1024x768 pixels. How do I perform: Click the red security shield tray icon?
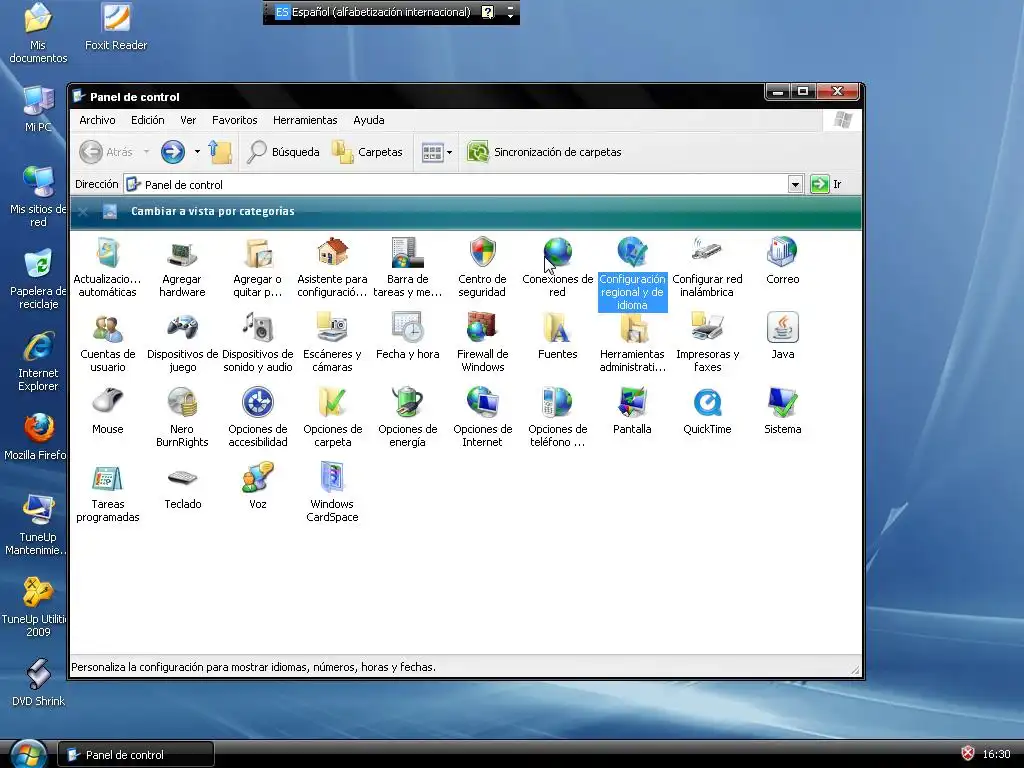tap(968, 754)
